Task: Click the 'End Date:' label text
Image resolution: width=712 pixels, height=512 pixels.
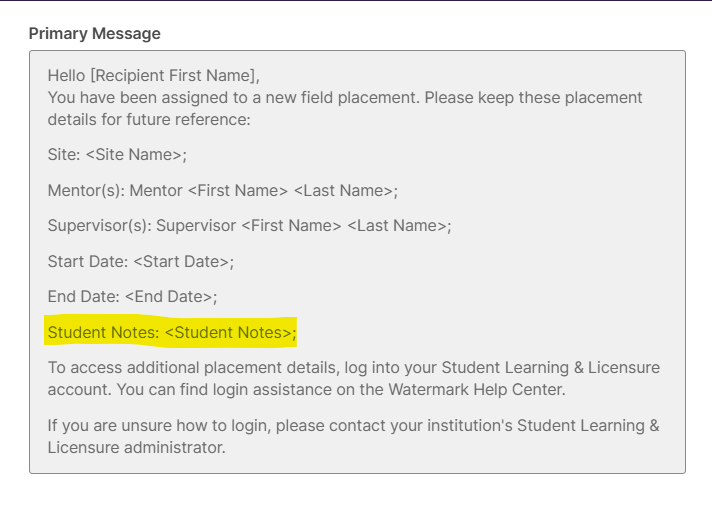Action: click(84, 296)
